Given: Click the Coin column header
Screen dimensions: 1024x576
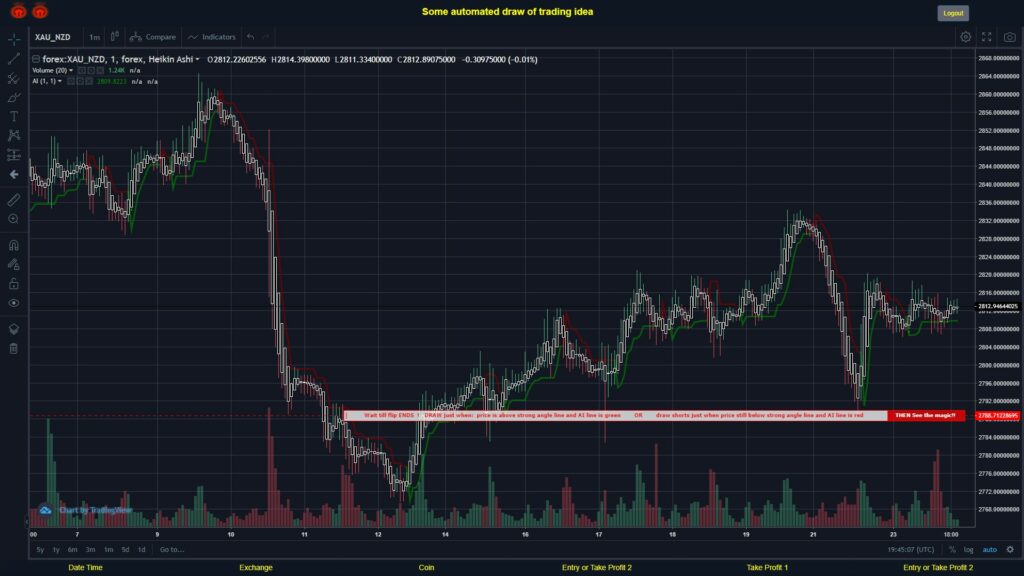Looking at the screenshot, I should tap(426, 568).
